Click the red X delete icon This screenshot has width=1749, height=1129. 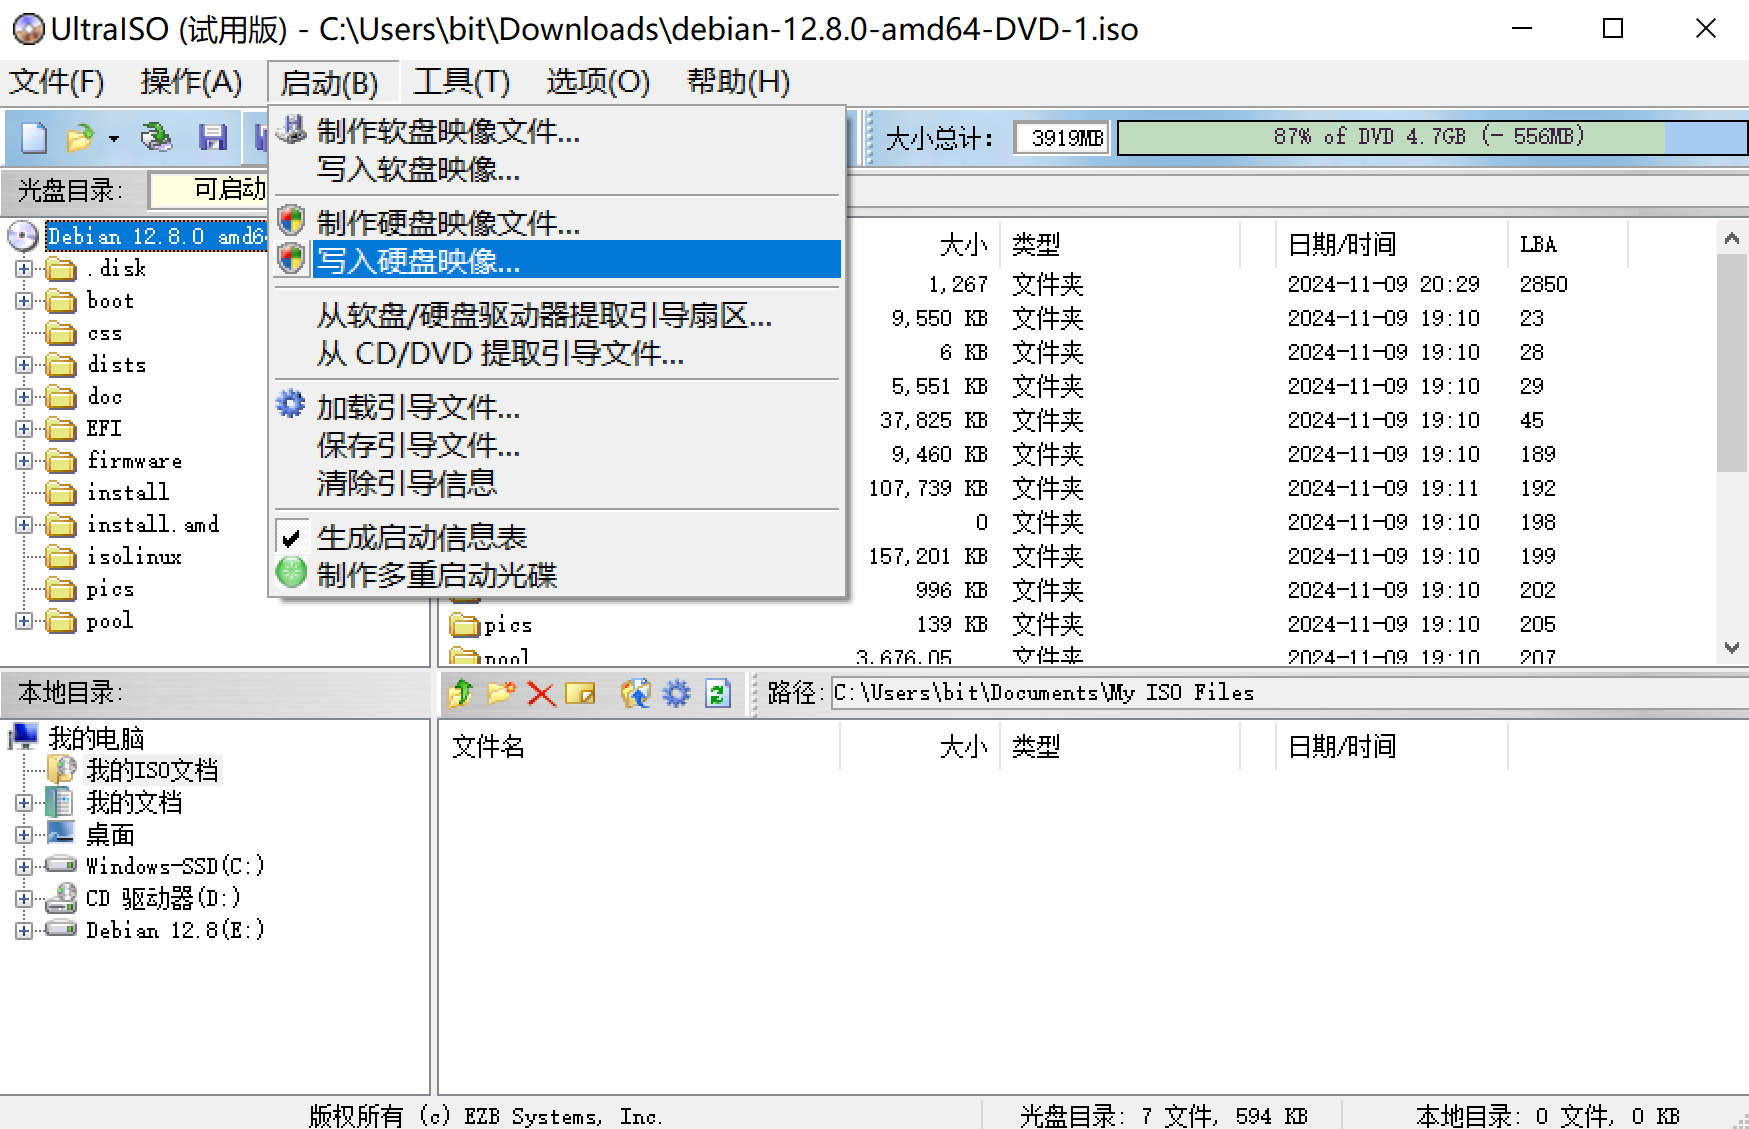541,693
